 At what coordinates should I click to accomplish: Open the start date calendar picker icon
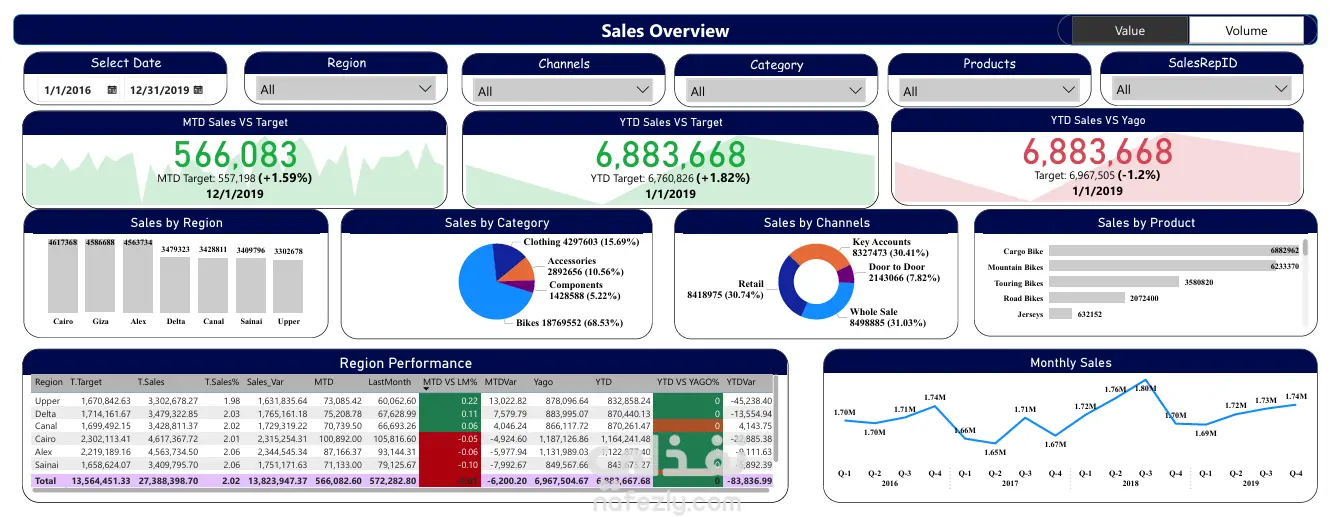tap(112, 90)
